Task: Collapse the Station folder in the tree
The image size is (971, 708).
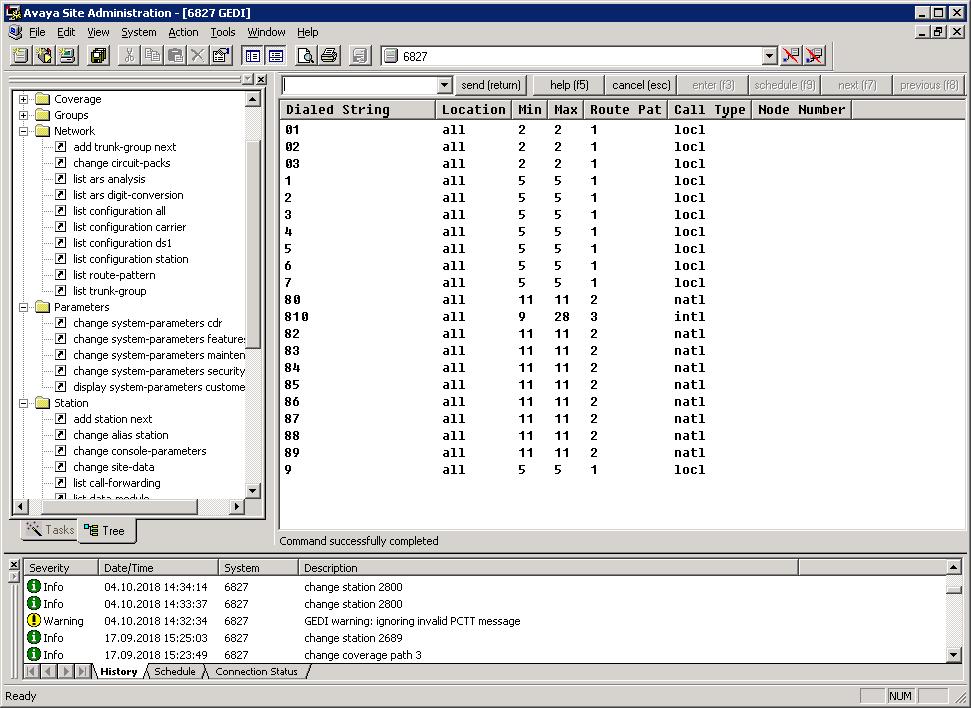Action: point(23,403)
